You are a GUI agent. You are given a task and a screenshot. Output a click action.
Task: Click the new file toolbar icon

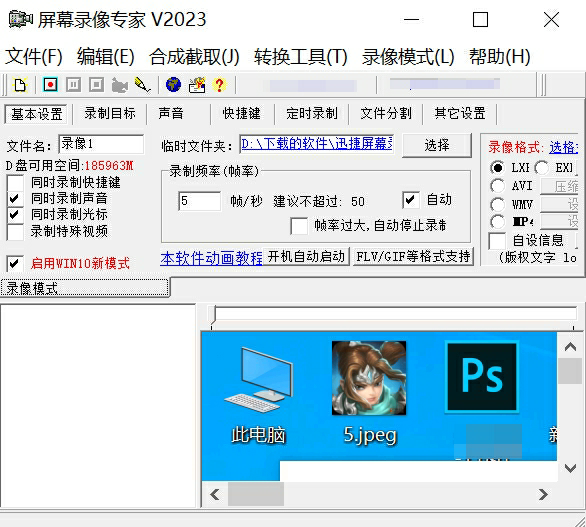click(20, 85)
